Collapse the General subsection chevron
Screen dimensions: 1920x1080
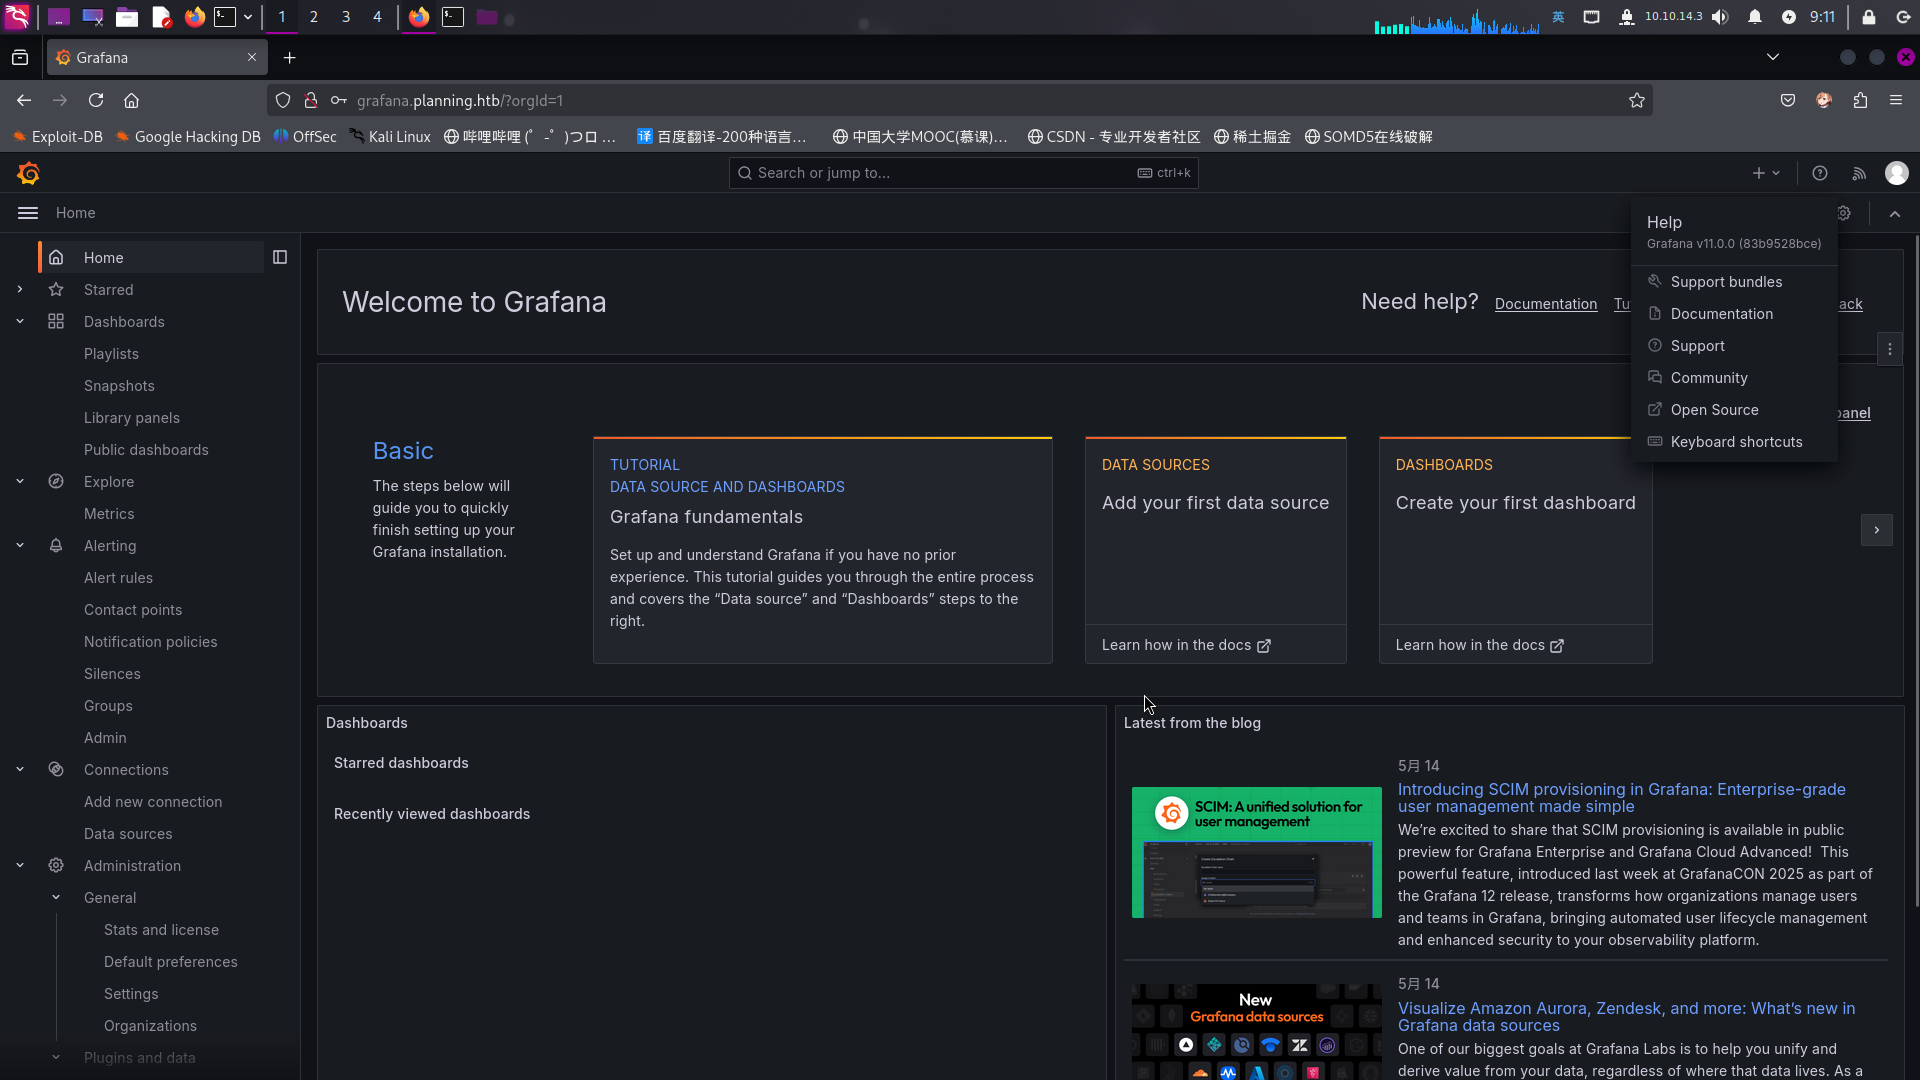56,898
